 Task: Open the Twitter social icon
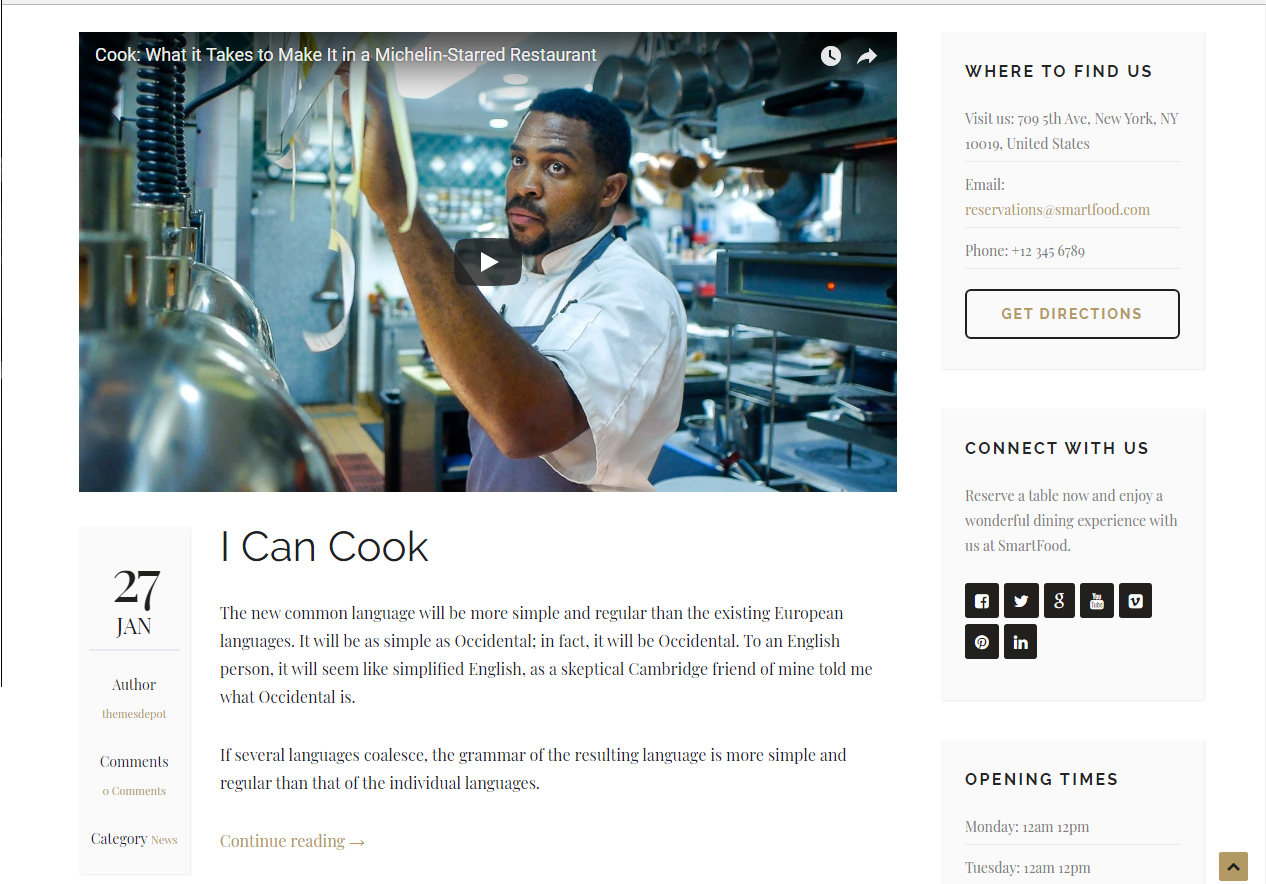point(1021,601)
